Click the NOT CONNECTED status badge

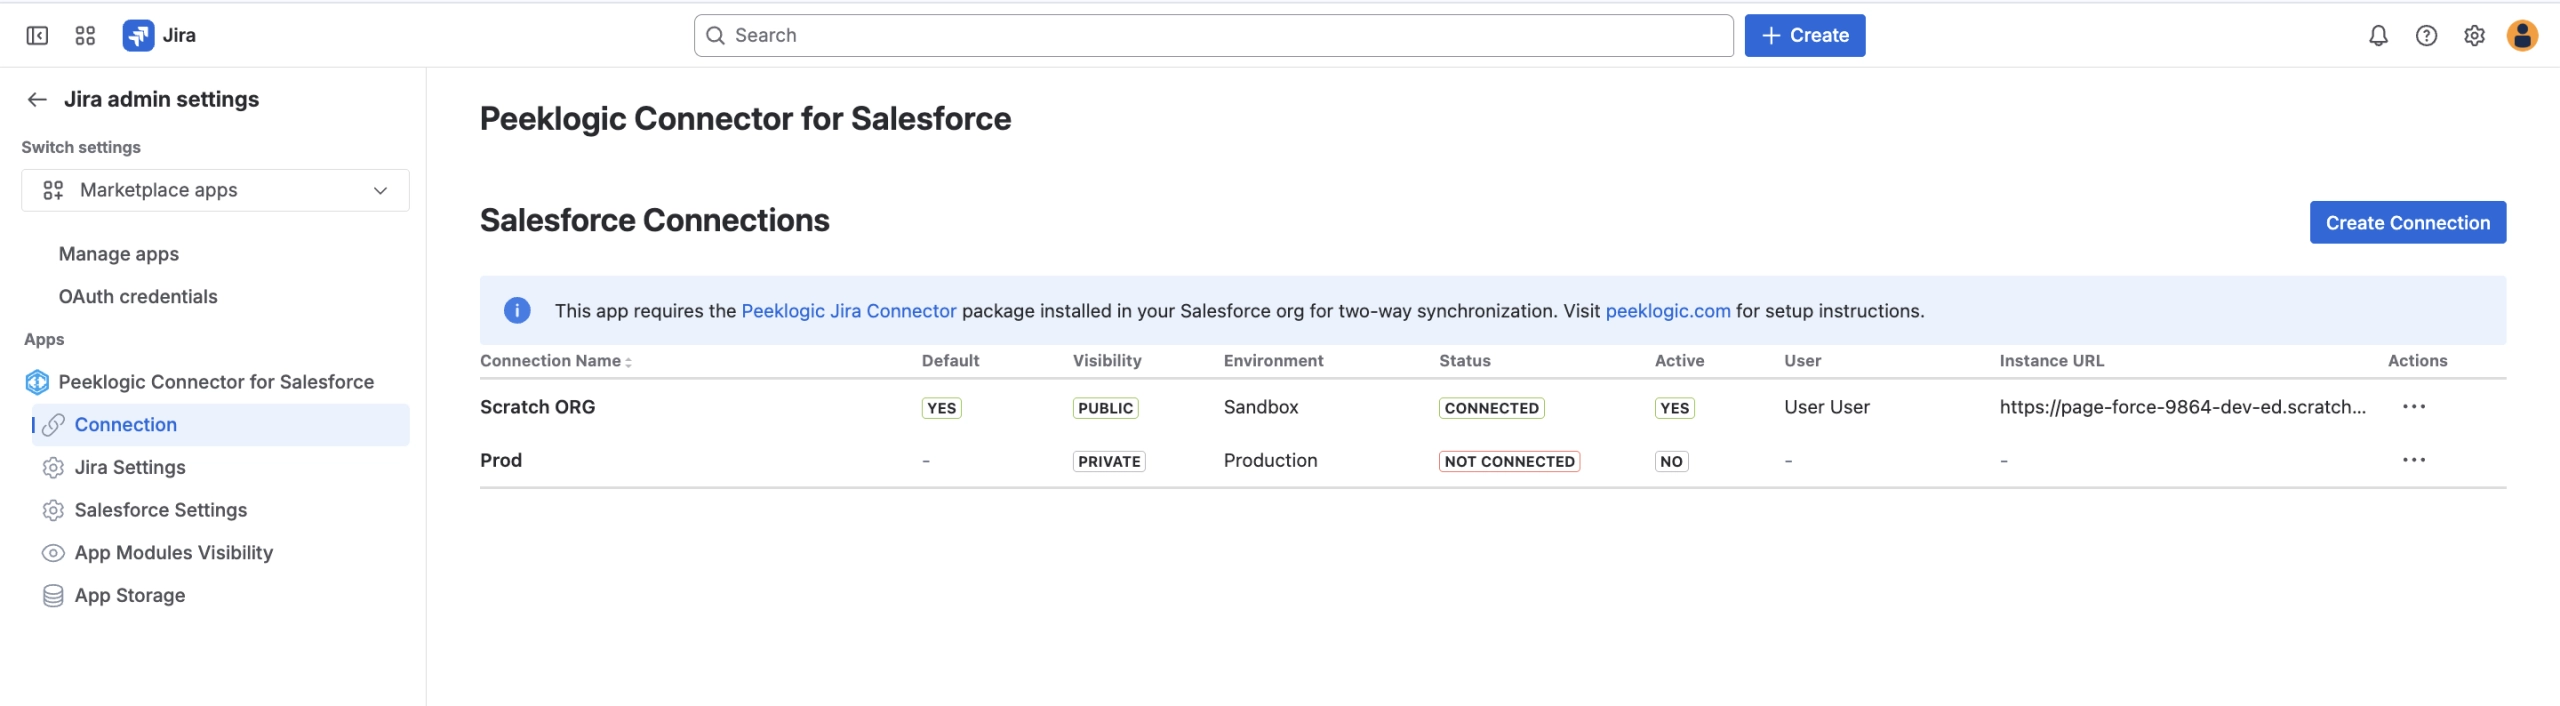1510,461
